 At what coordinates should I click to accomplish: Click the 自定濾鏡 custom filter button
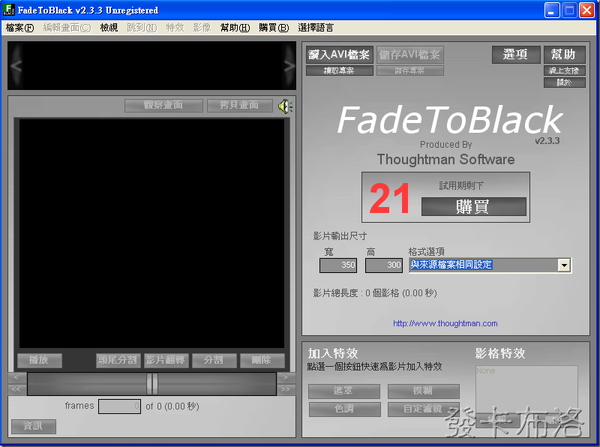click(x=423, y=409)
